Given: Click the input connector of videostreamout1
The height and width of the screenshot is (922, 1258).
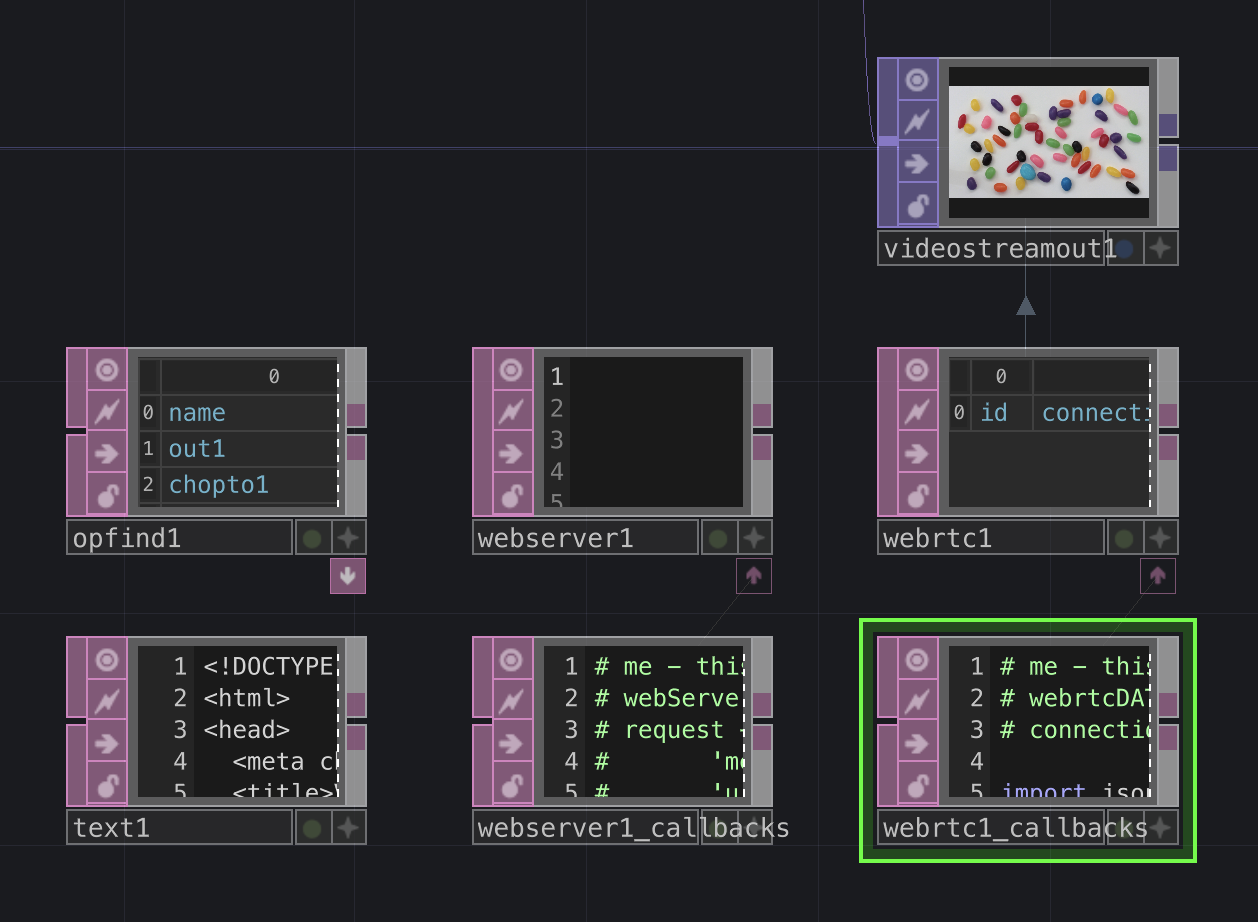Looking at the screenshot, I should pos(887,141).
